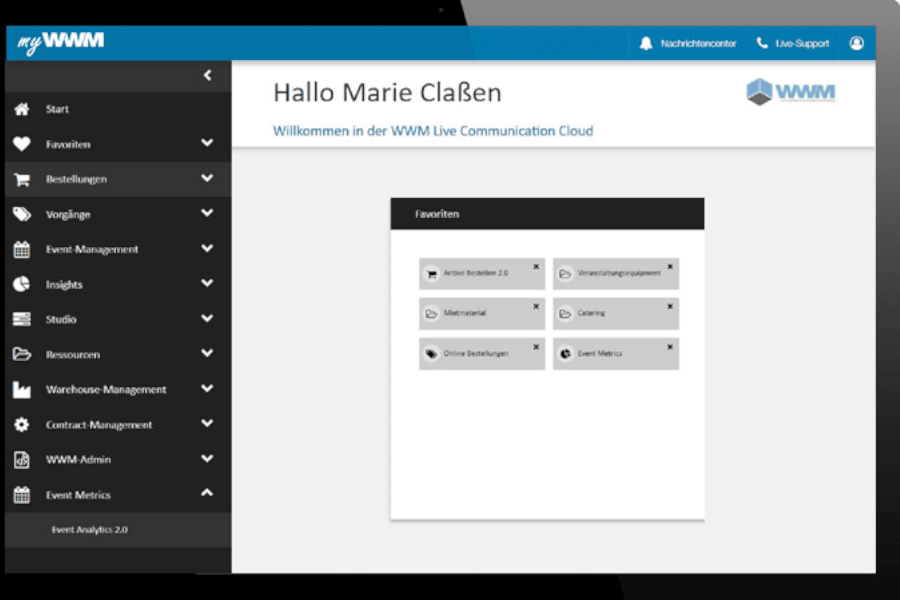
Task: Click the Bestellungen shopping cart icon
Action: [x=22, y=180]
